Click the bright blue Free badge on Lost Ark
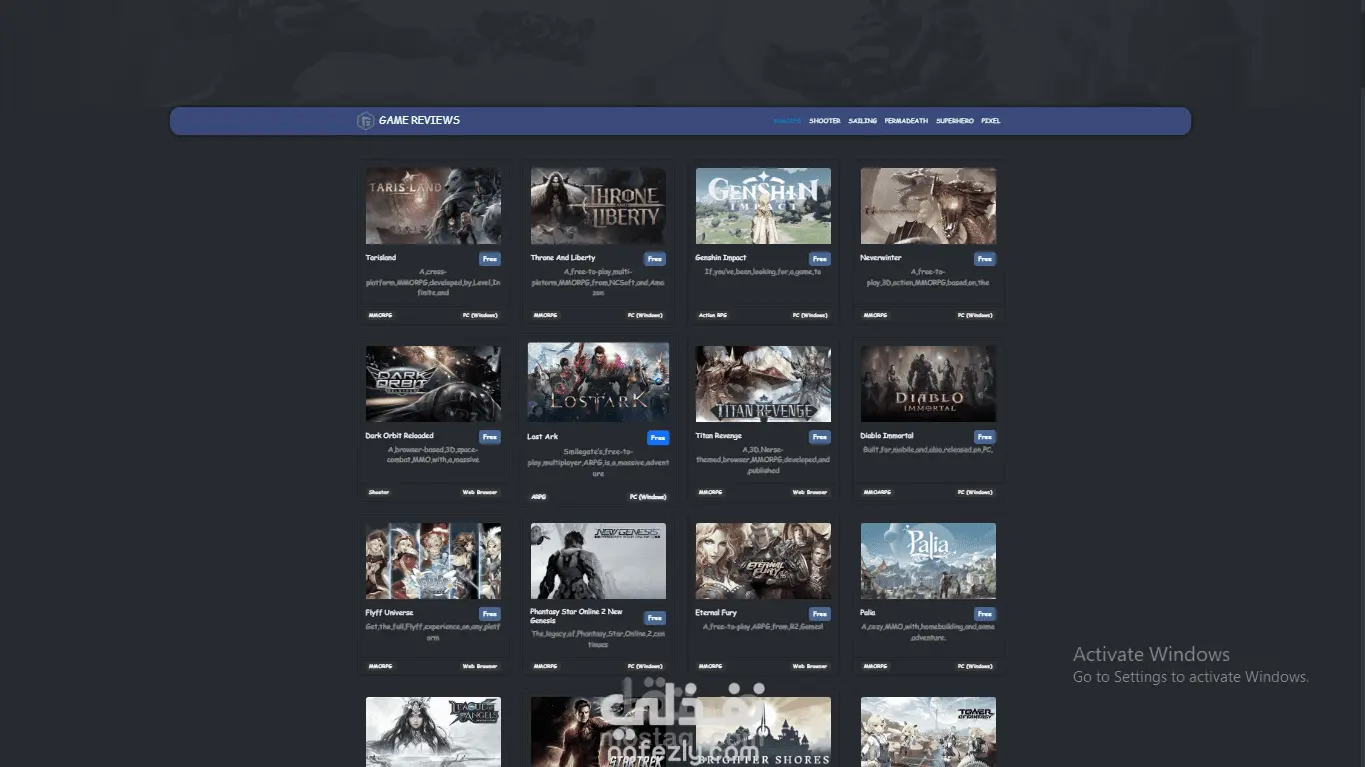Image resolution: width=1365 pixels, height=767 pixels. (x=658, y=438)
